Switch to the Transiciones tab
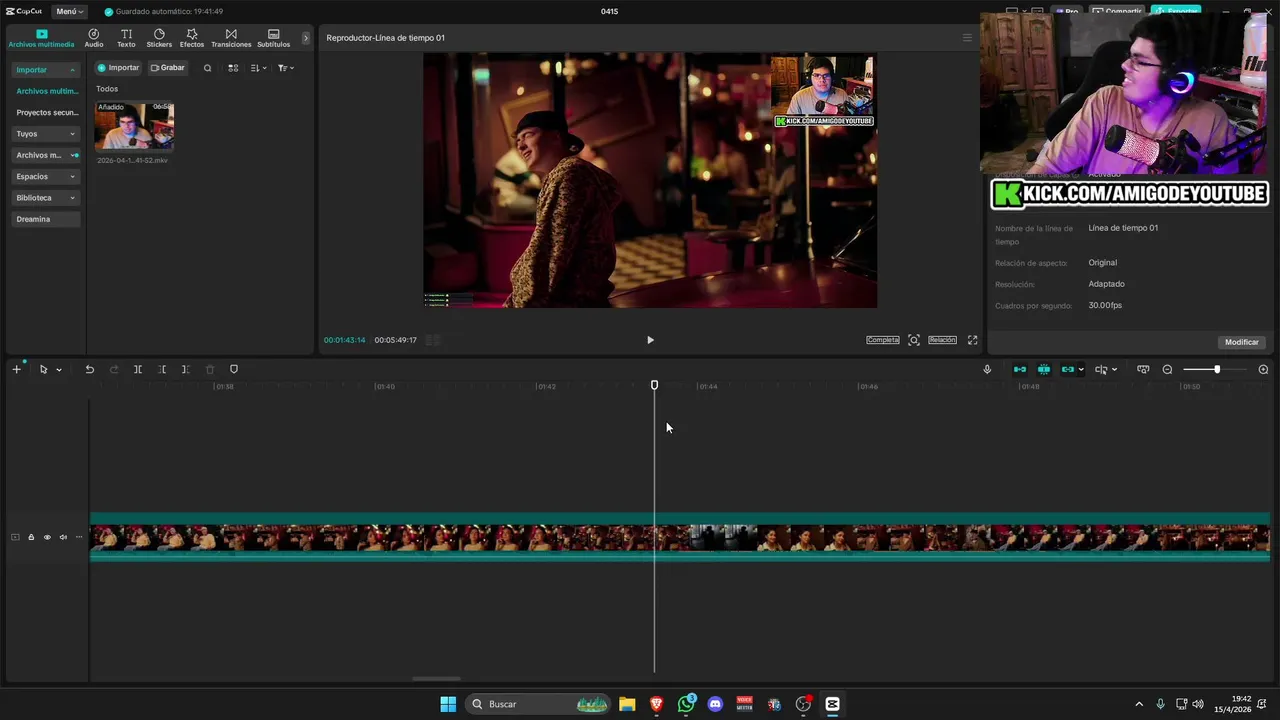 (231, 38)
